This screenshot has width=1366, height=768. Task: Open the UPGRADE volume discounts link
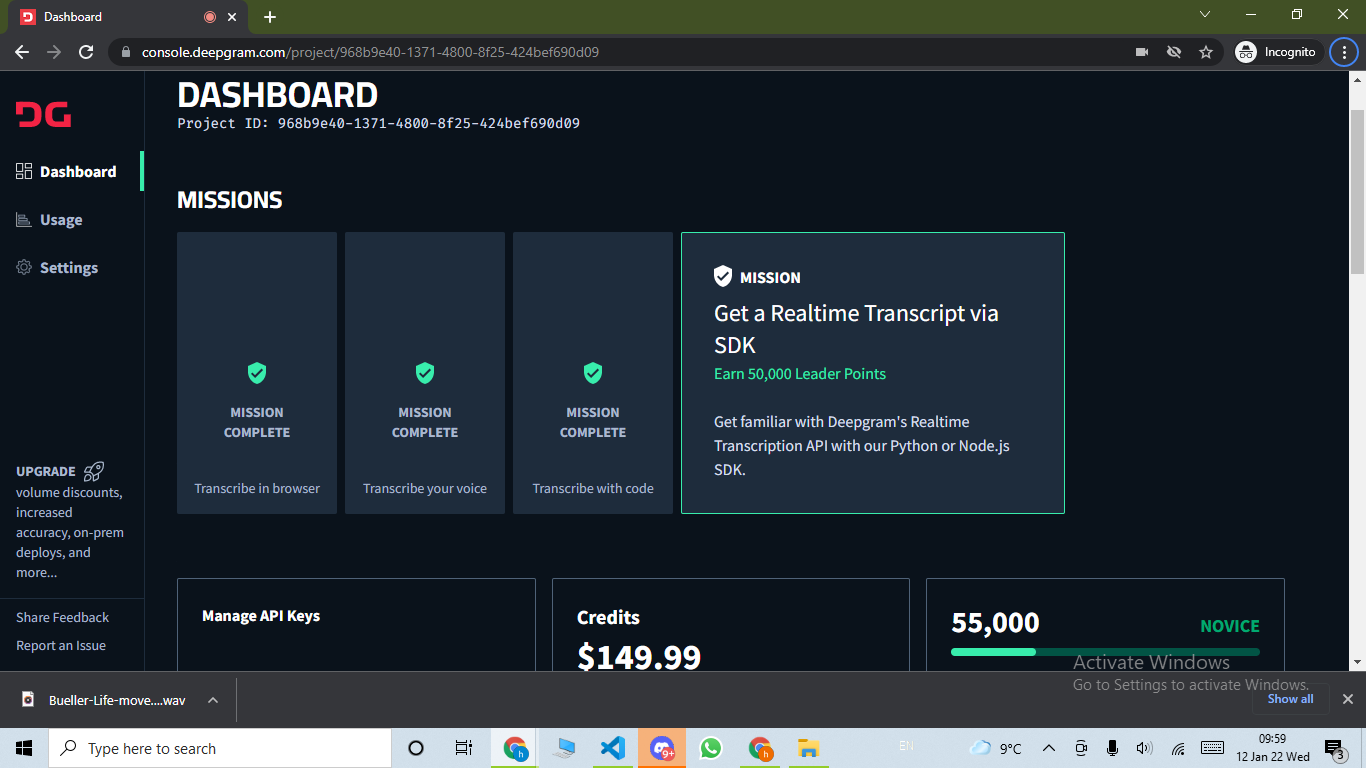click(x=70, y=521)
